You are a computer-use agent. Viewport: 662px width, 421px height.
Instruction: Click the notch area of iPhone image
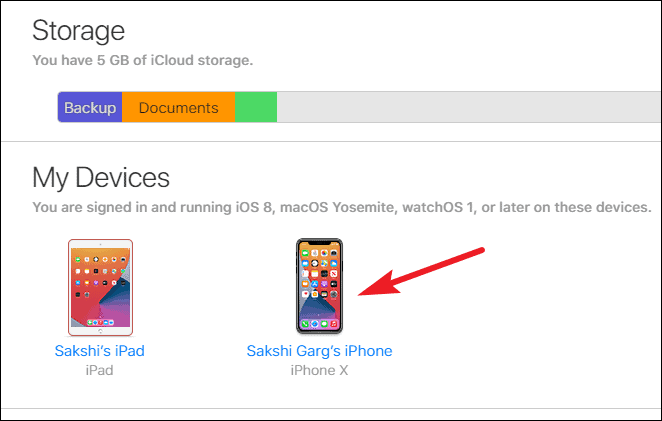click(x=319, y=243)
